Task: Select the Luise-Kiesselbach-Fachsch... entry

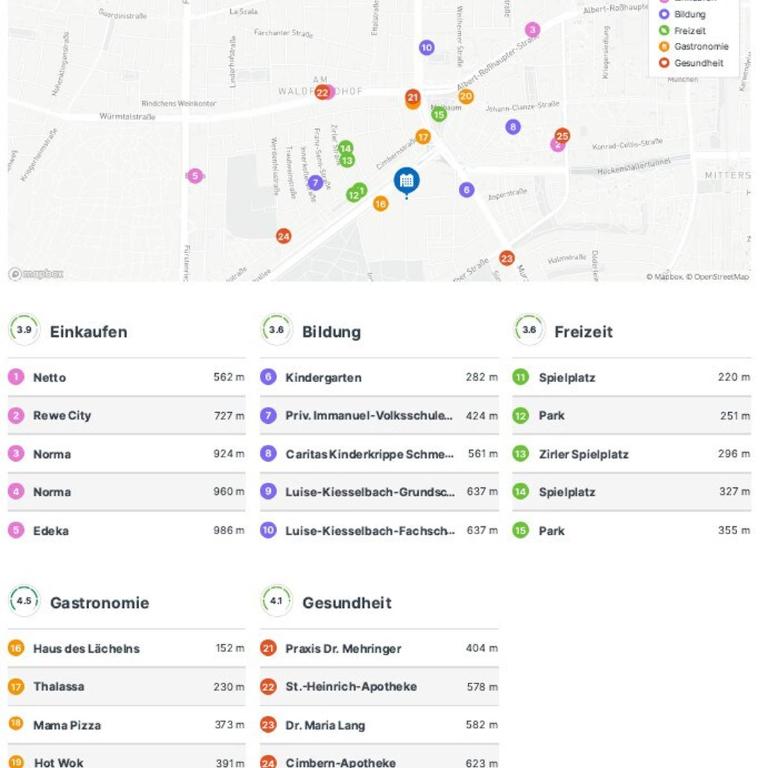Action: pyautogui.click(x=379, y=530)
